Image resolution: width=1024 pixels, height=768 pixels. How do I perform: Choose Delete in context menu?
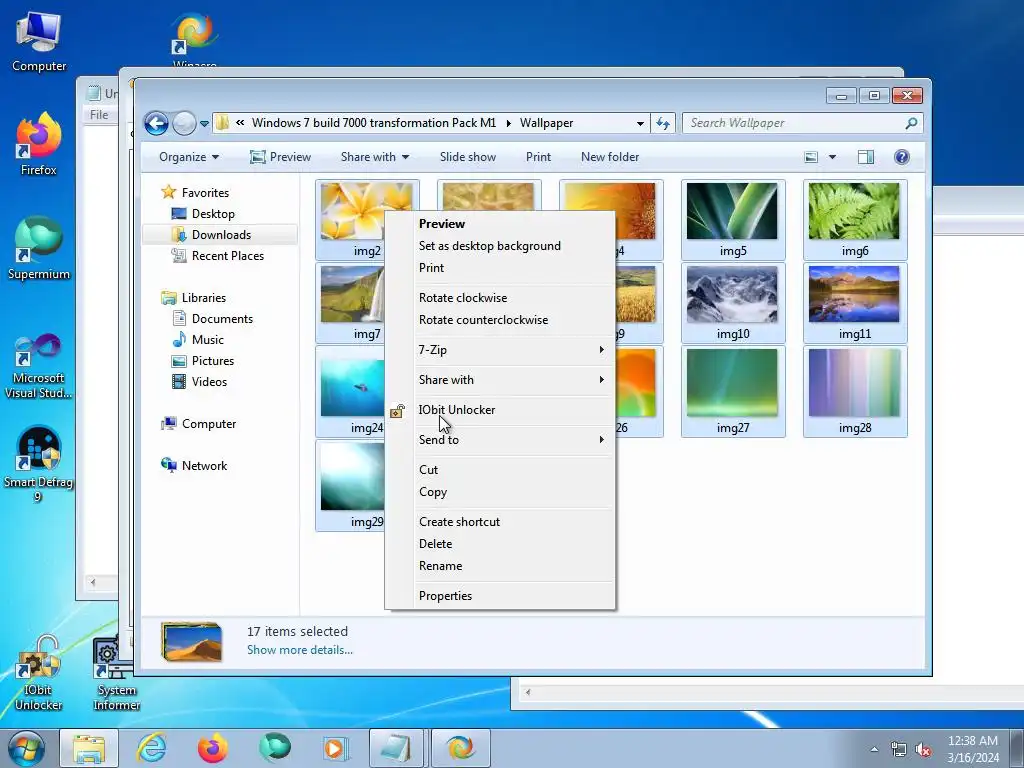[500, 544]
